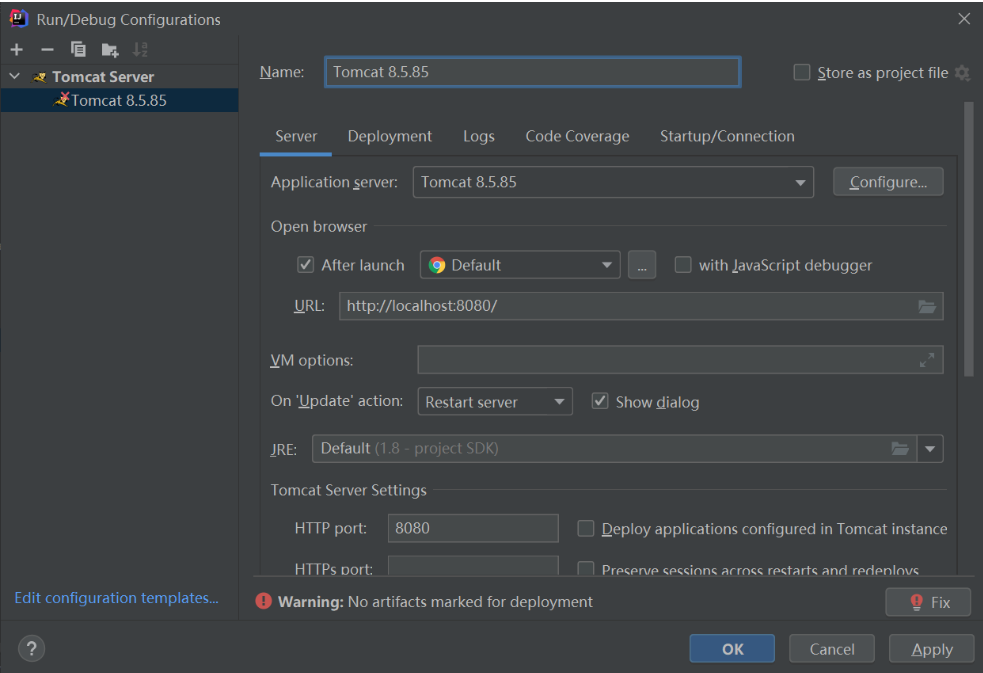Enable with JavaScript debugger checkbox
Image resolution: width=983 pixels, height=673 pixels.
(x=683, y=264)
